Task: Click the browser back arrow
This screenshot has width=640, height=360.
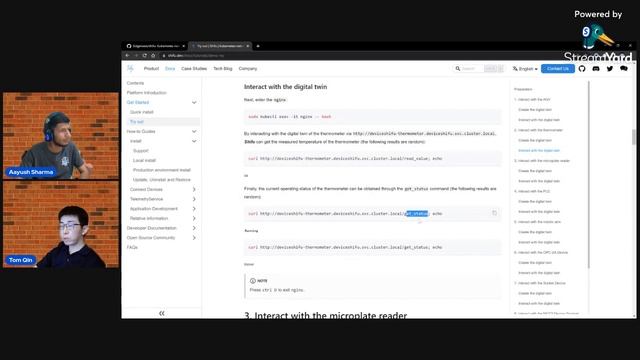Action: pyautogui.click(x=127, y=56)
